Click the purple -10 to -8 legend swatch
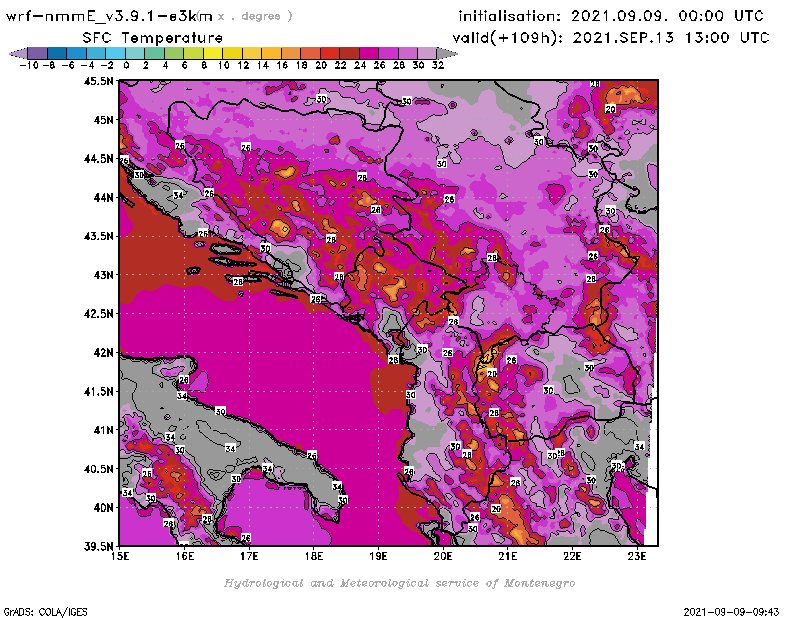 (x=38, y=53)
